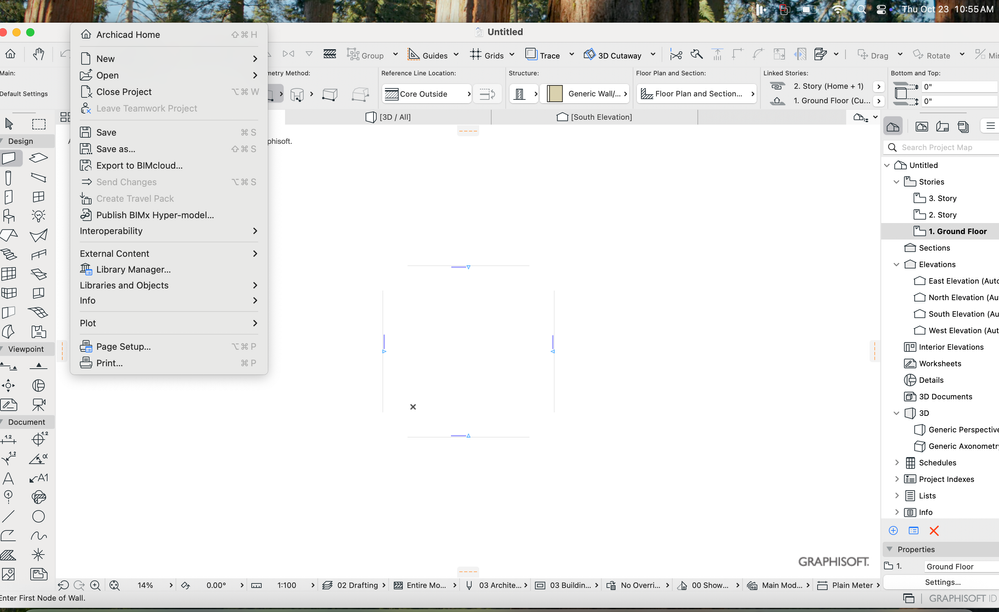Screen dimensions: 999x612
Task: Click the Home icon in toolbar
Action: (10, 54)
